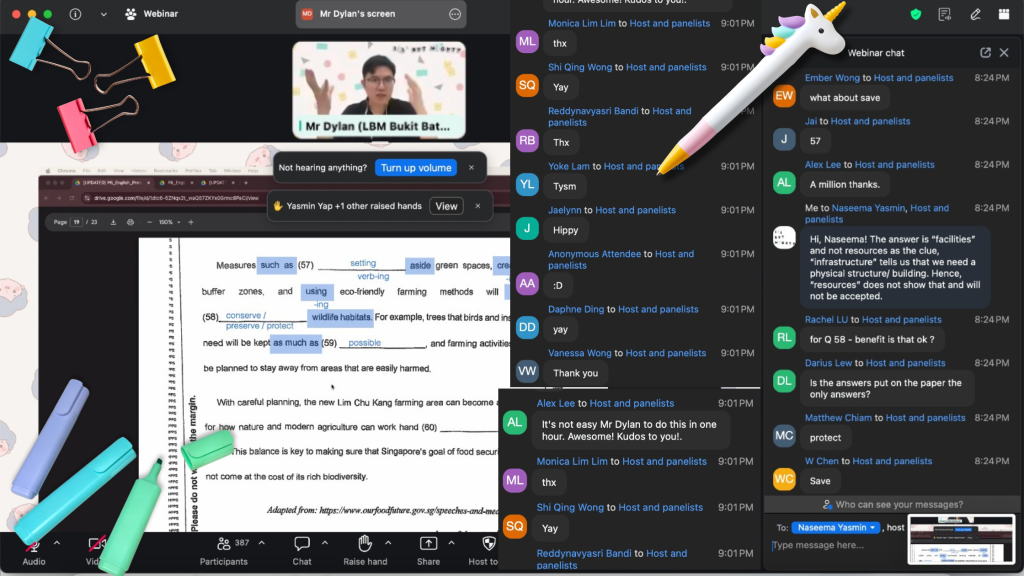Open the Apple menu in the shared screen
Viewport: 1024px width, 576px height.
pyautogui.click(x=48, y=170)
